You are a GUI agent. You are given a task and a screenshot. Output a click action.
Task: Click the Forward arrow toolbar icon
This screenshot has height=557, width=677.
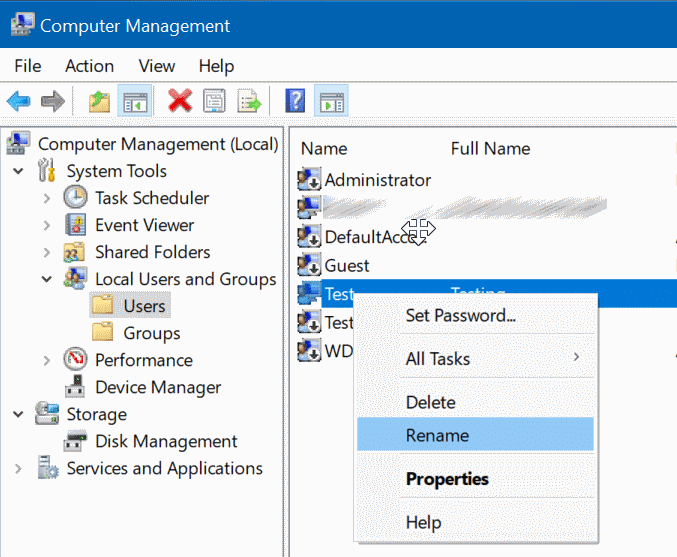pos(53,101)
